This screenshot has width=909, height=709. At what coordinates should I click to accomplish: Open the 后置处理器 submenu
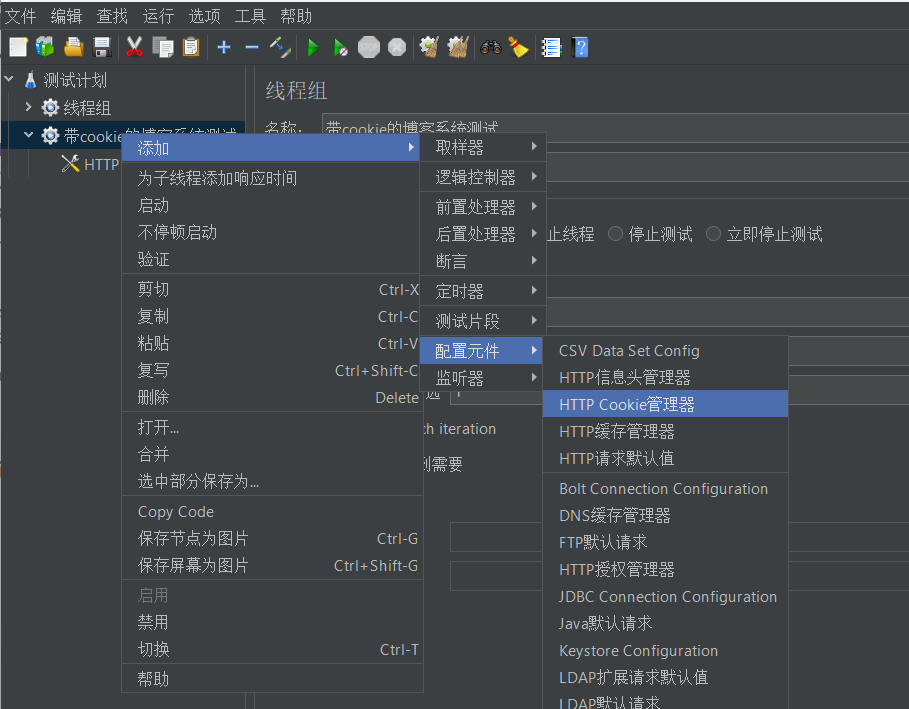483,234
